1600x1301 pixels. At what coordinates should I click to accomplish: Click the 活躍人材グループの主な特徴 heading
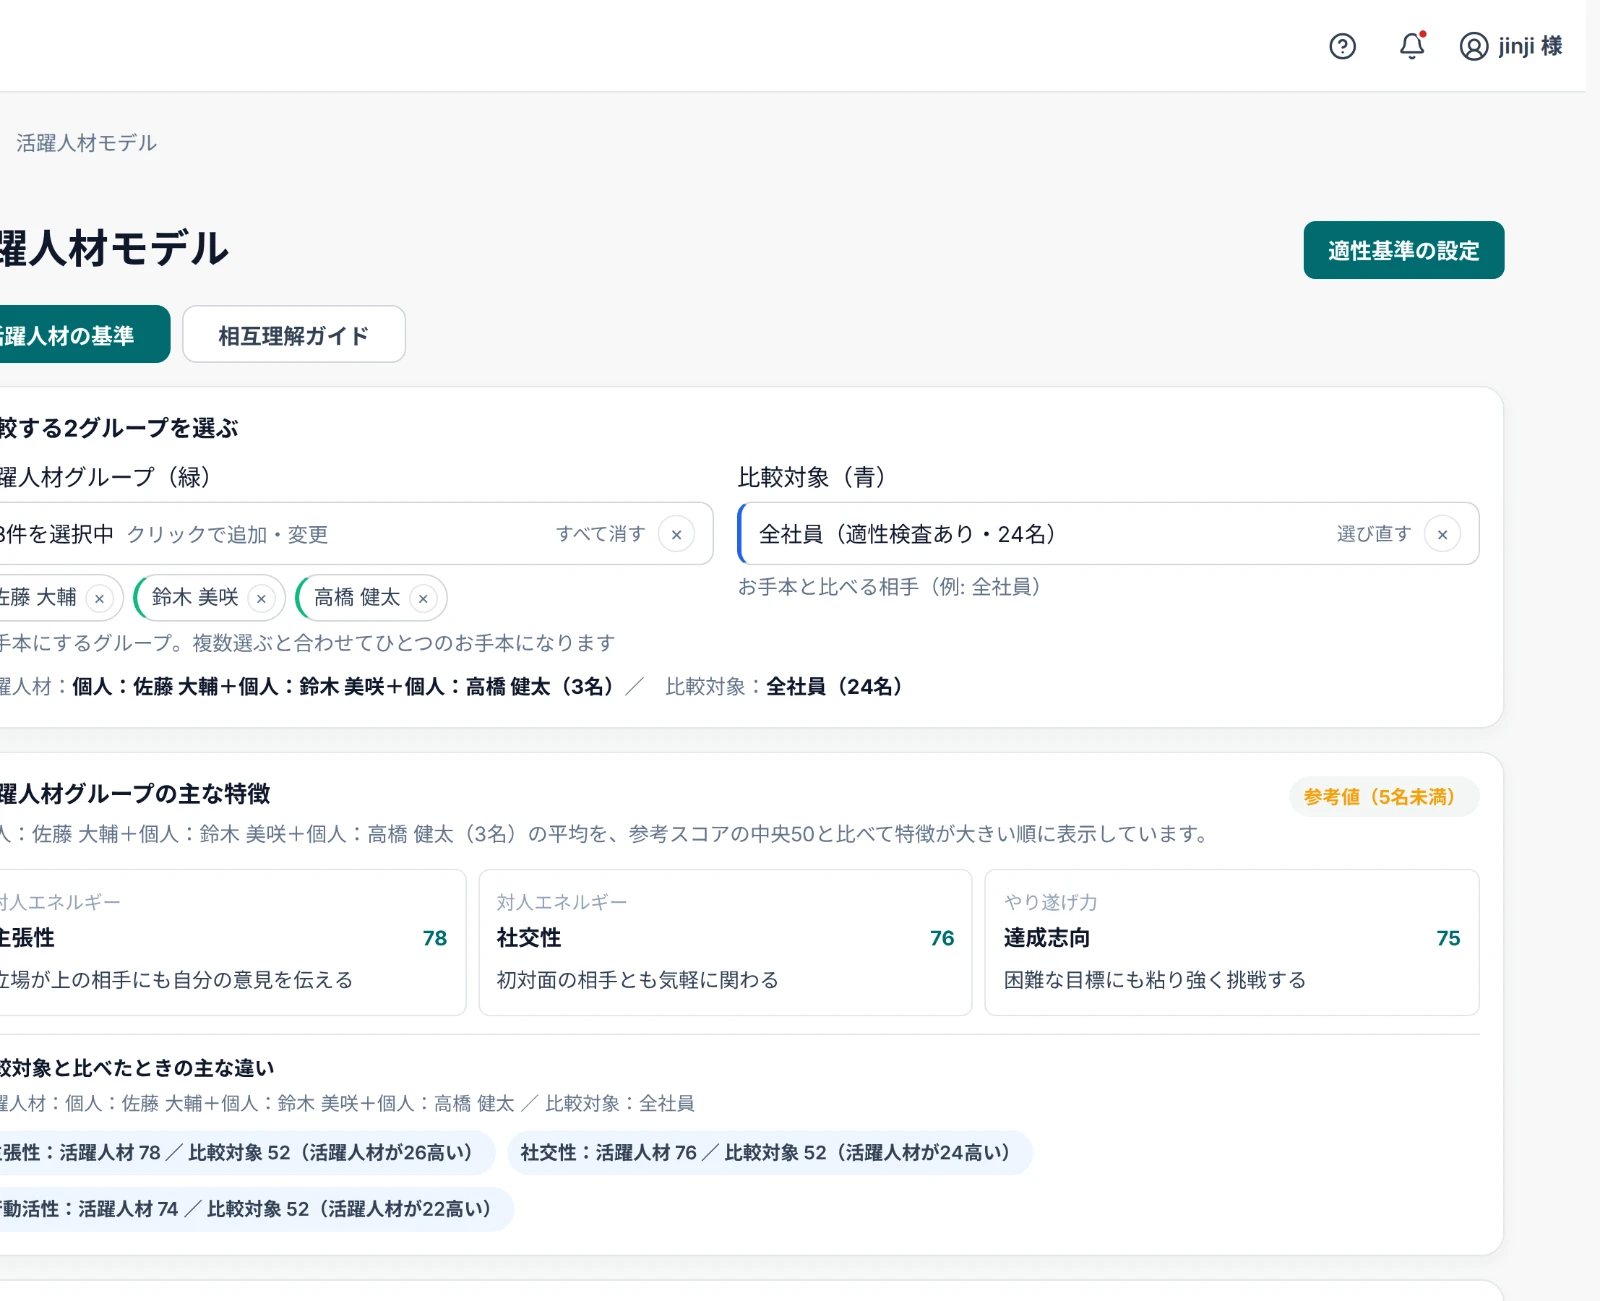[135, 794]
